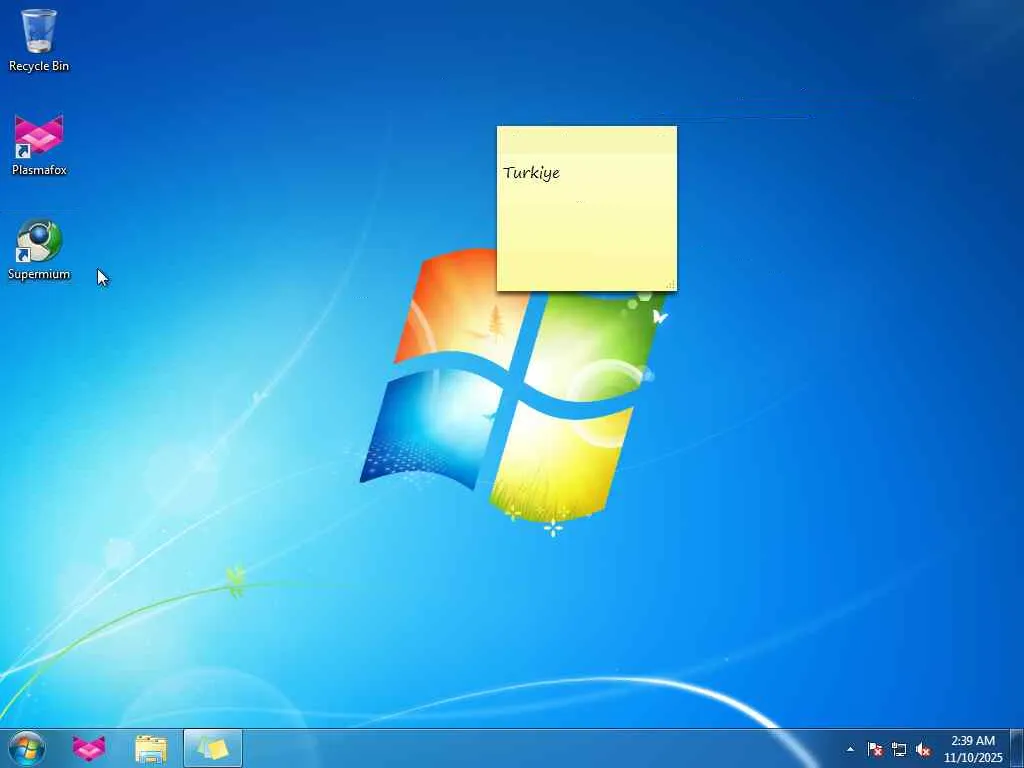Launch Plasmafox from the taskbar

89,748
